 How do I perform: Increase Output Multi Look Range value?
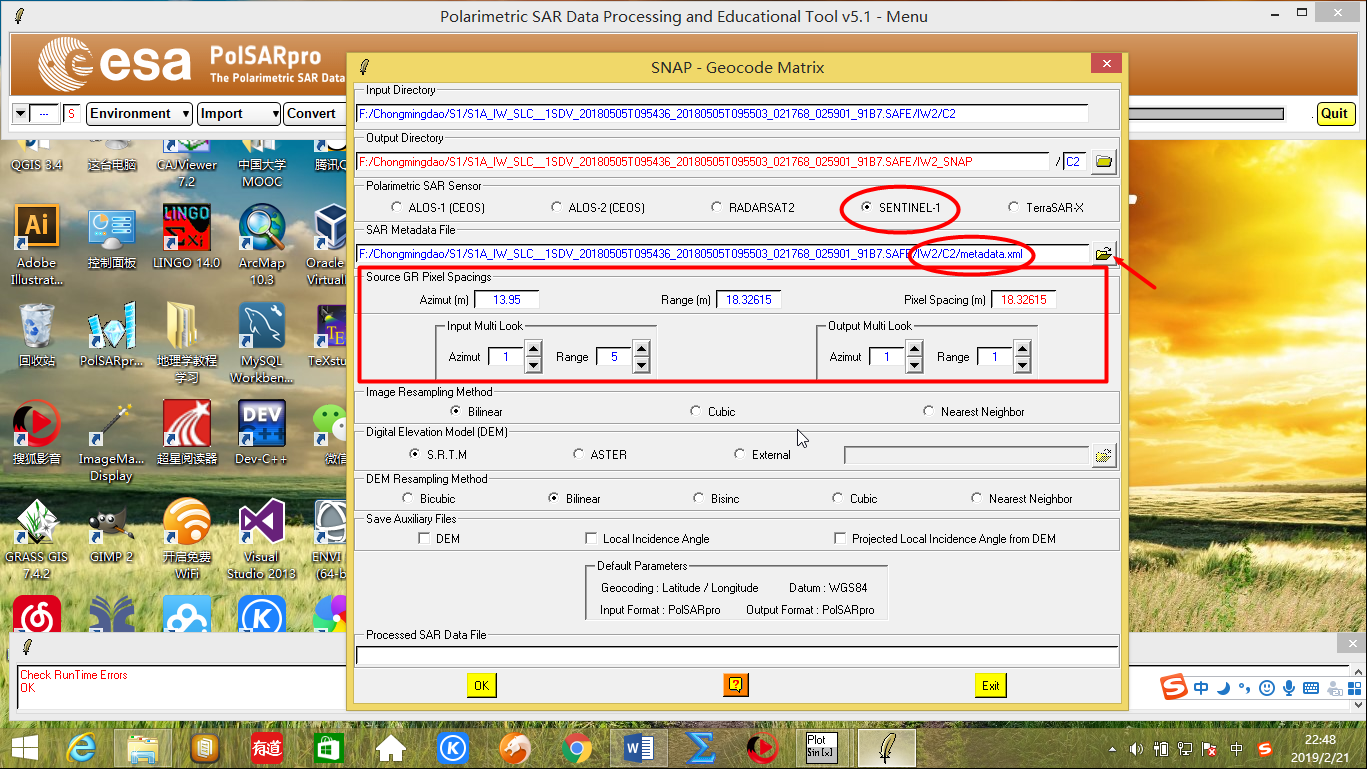[x=1021, y=349]
